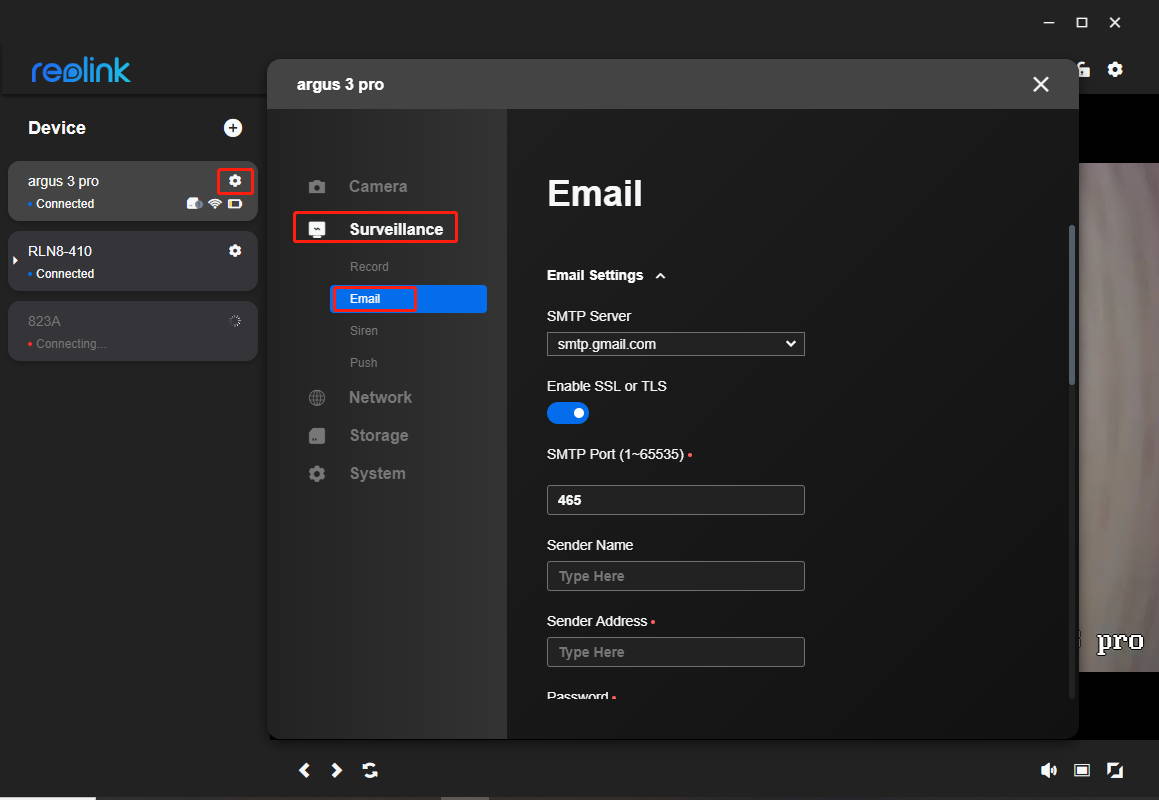Open the System settings section

[377, 473]
